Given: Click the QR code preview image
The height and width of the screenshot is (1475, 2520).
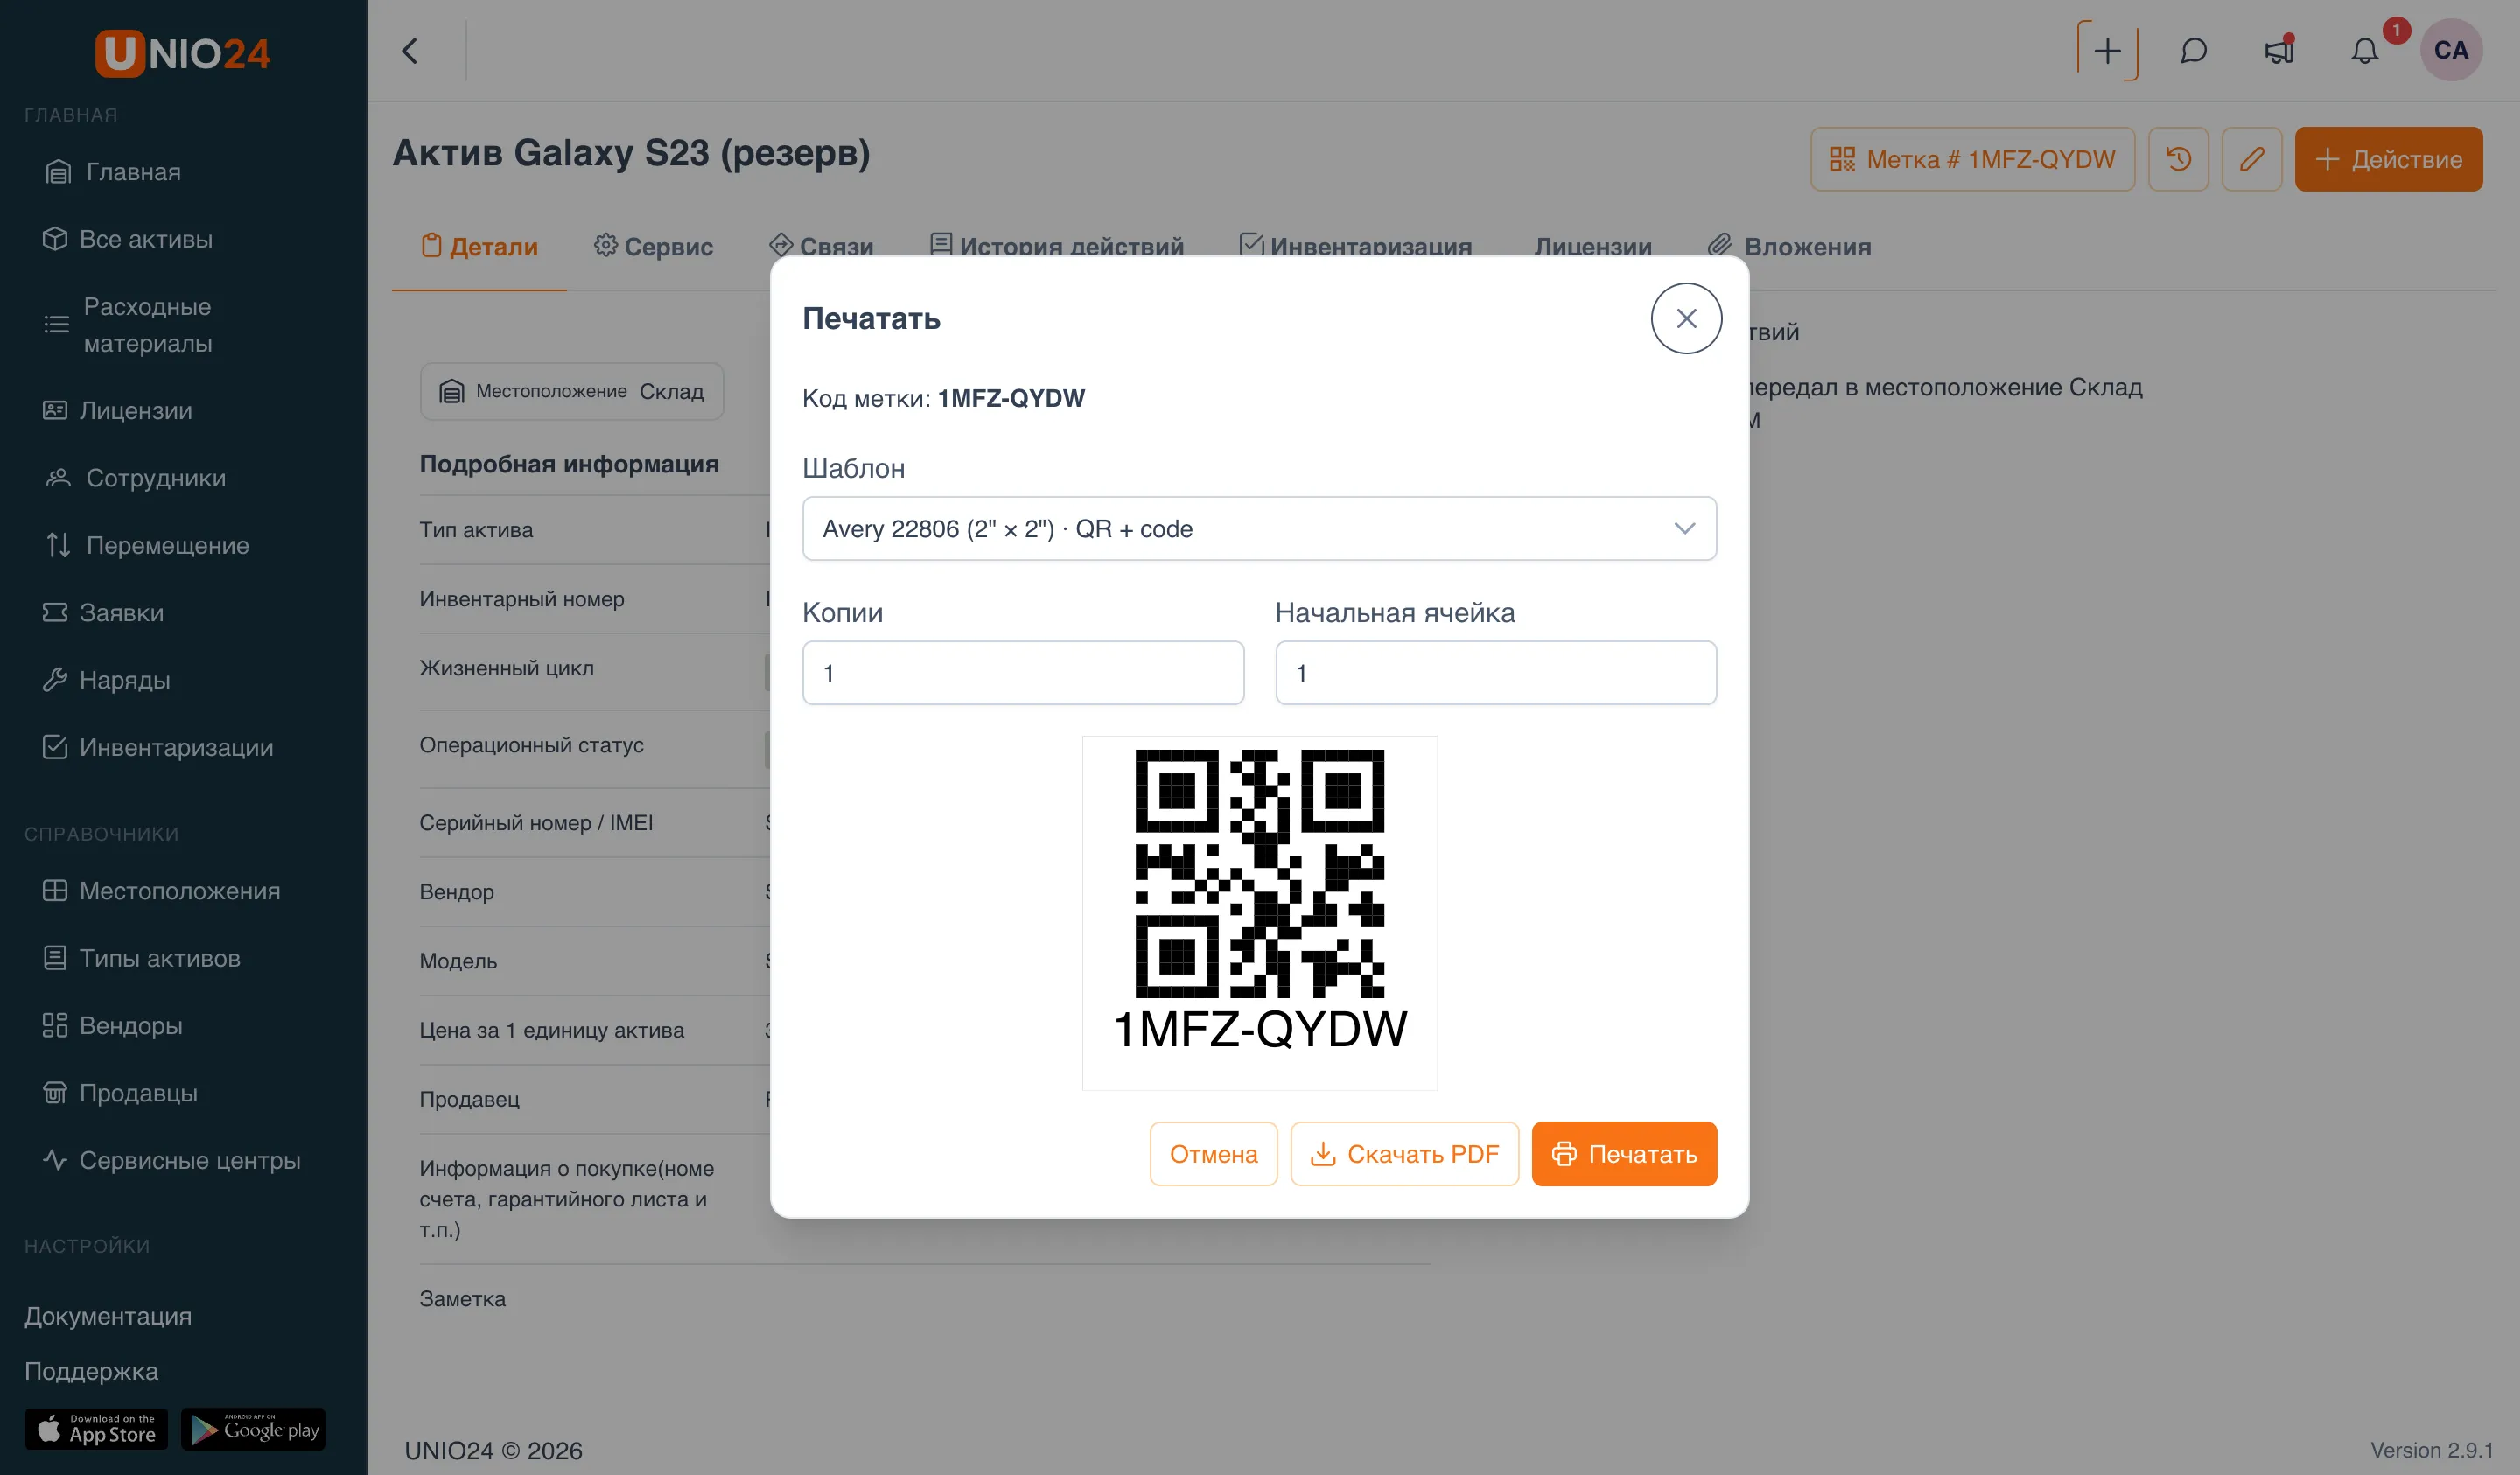Looking at the screenshot, I should coord(1259,912).
